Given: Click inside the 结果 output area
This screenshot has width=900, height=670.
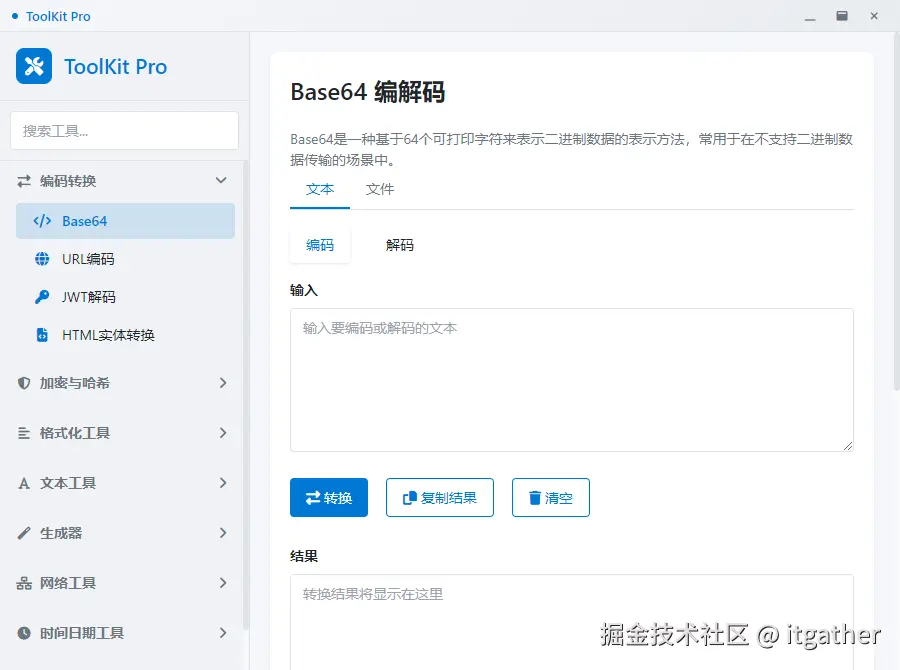Looking at the screenshot, I should (x=572, y=622).
